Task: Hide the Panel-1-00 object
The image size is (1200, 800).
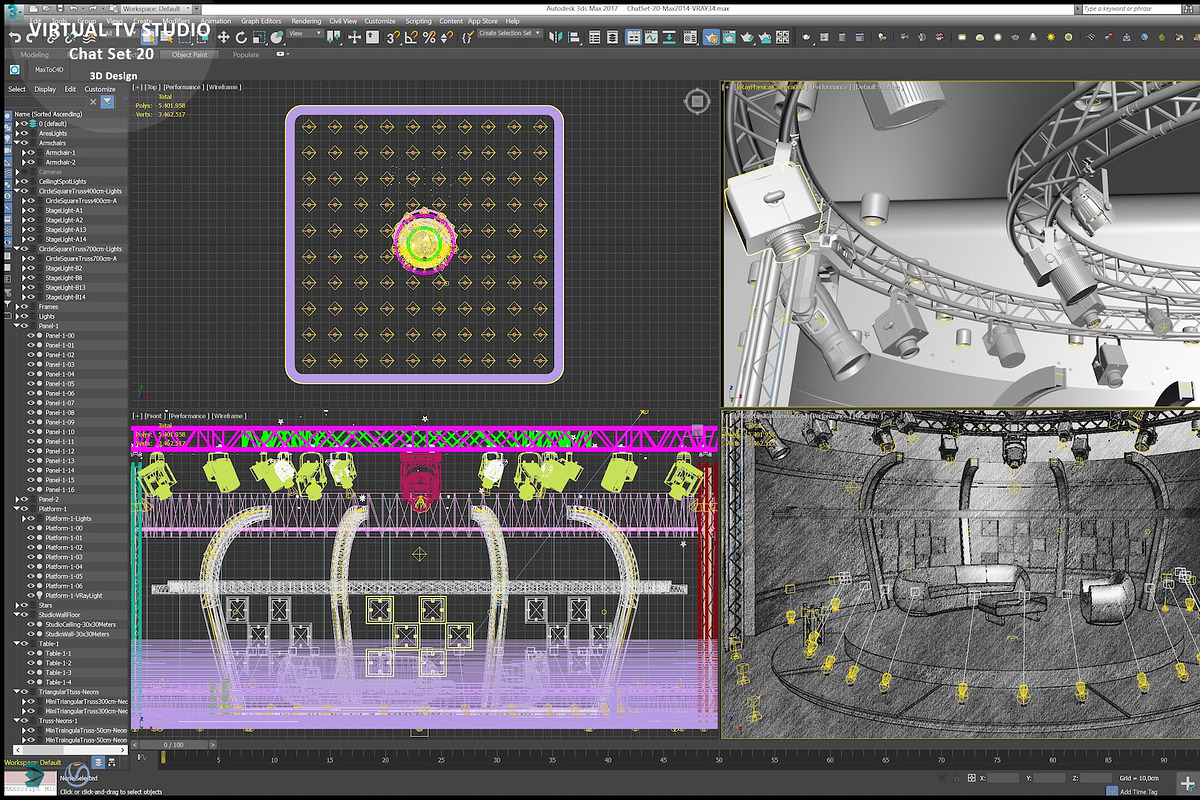Action: point(31,335)
